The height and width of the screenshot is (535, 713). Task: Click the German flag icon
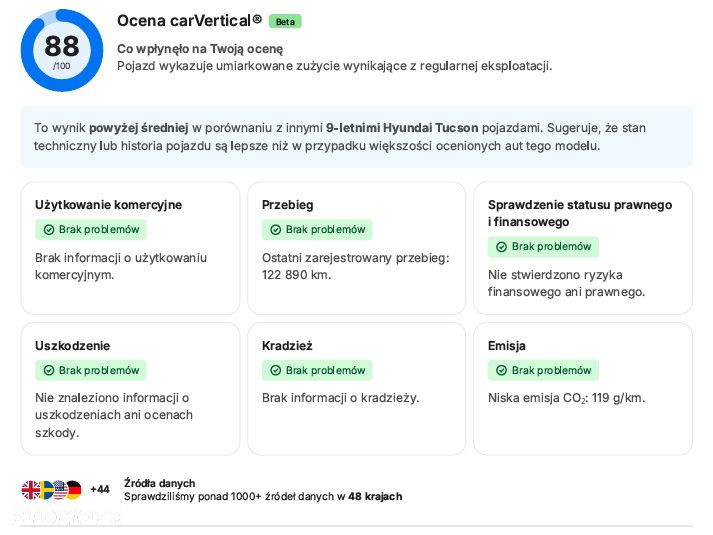tap(74, 490)
